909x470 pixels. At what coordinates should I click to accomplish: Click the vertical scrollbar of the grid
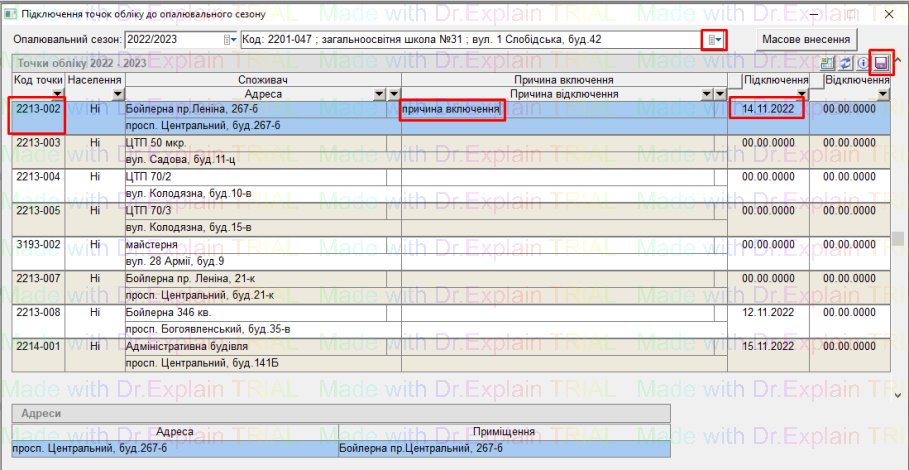(898, 240)
